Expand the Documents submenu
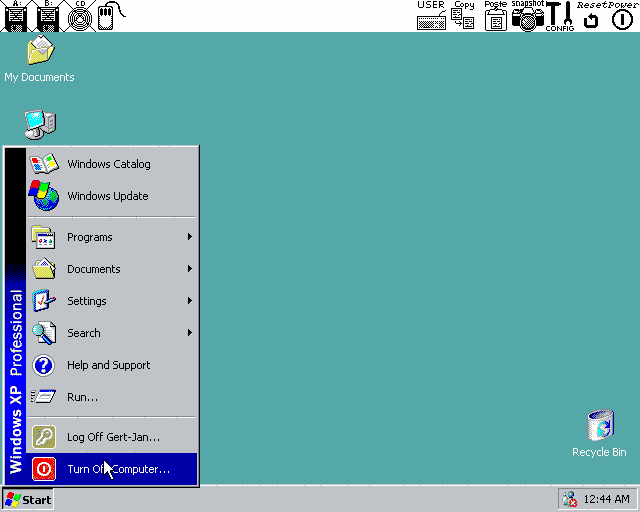Viewport: 640px width, 512px height. (x=112, y=269)
